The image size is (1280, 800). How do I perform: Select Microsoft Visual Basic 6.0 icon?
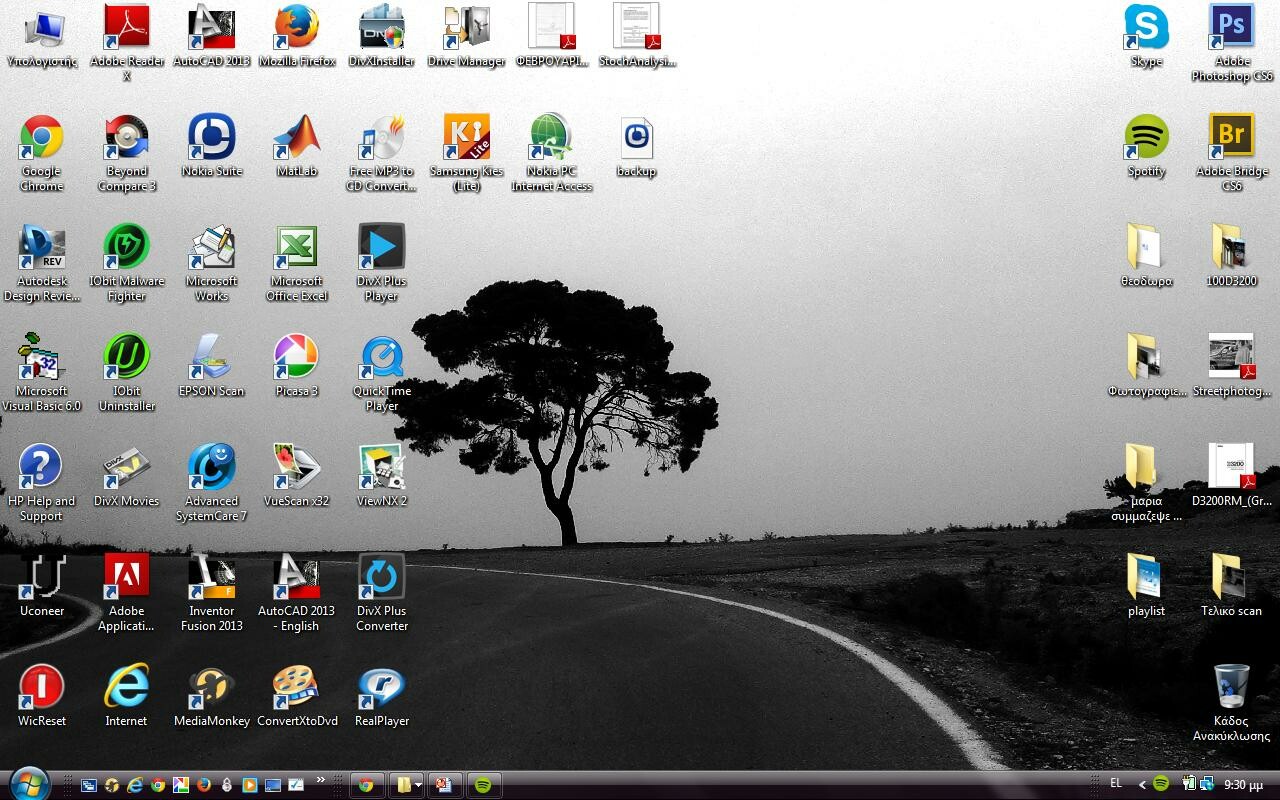pyautogui.click(x=42, y=358)
